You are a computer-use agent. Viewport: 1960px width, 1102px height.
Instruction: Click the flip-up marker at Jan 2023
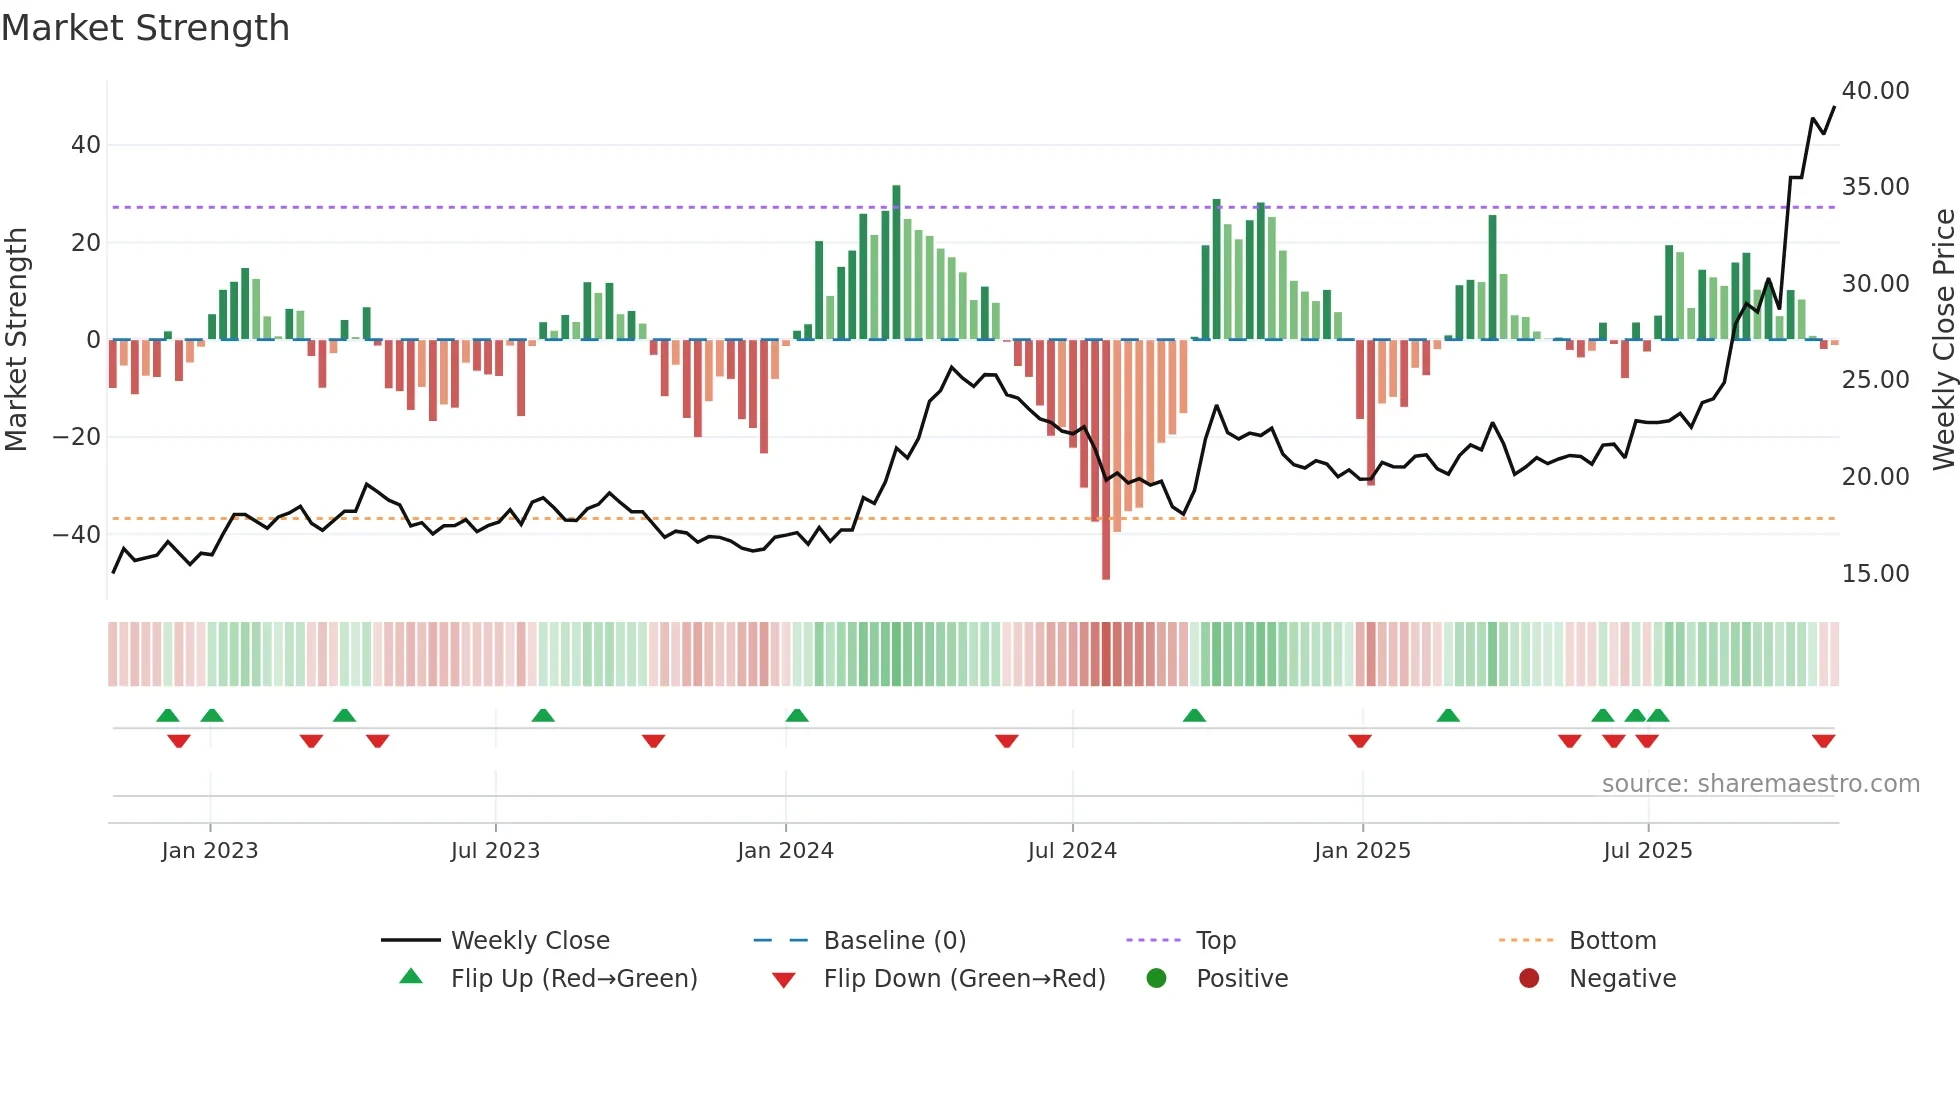pos(212,715)
